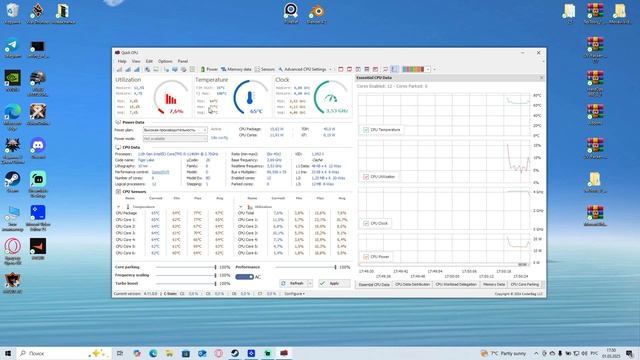Expand Advanced CPU Settings dropdown arrow

click(330, 69)
